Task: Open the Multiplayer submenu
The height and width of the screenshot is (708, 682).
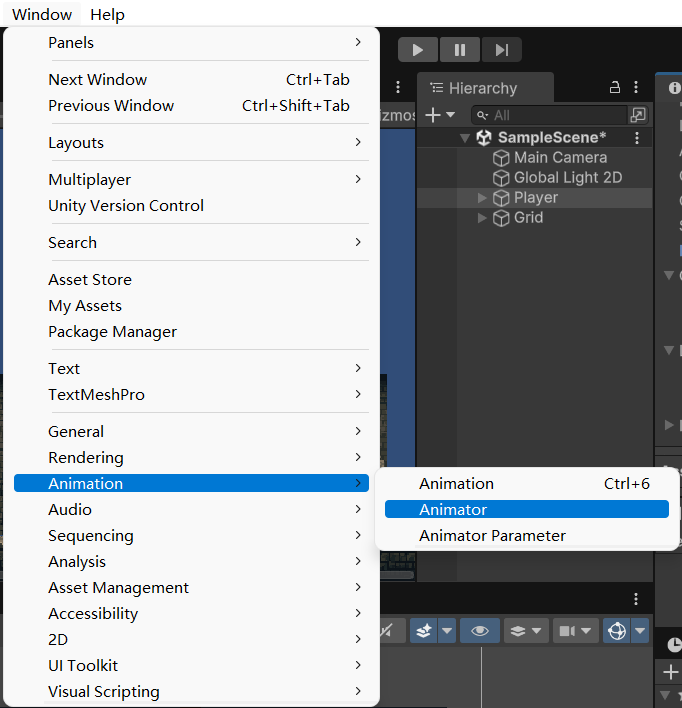Action: pyautogui.click(x=192, y=180)
